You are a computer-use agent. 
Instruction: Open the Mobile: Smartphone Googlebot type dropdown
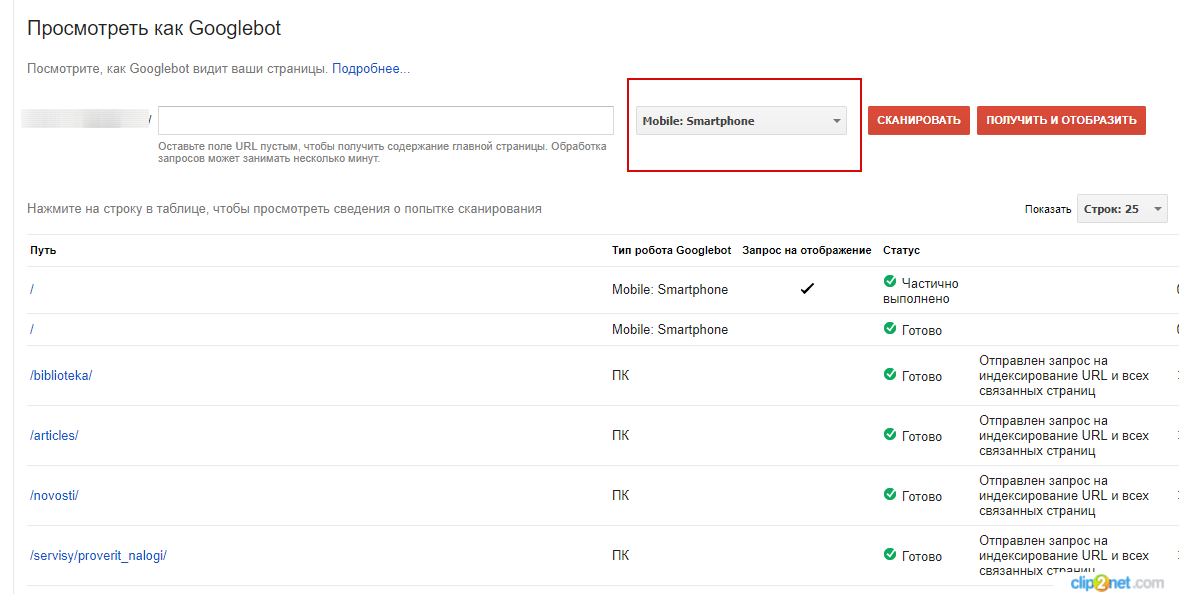point(741,121)
